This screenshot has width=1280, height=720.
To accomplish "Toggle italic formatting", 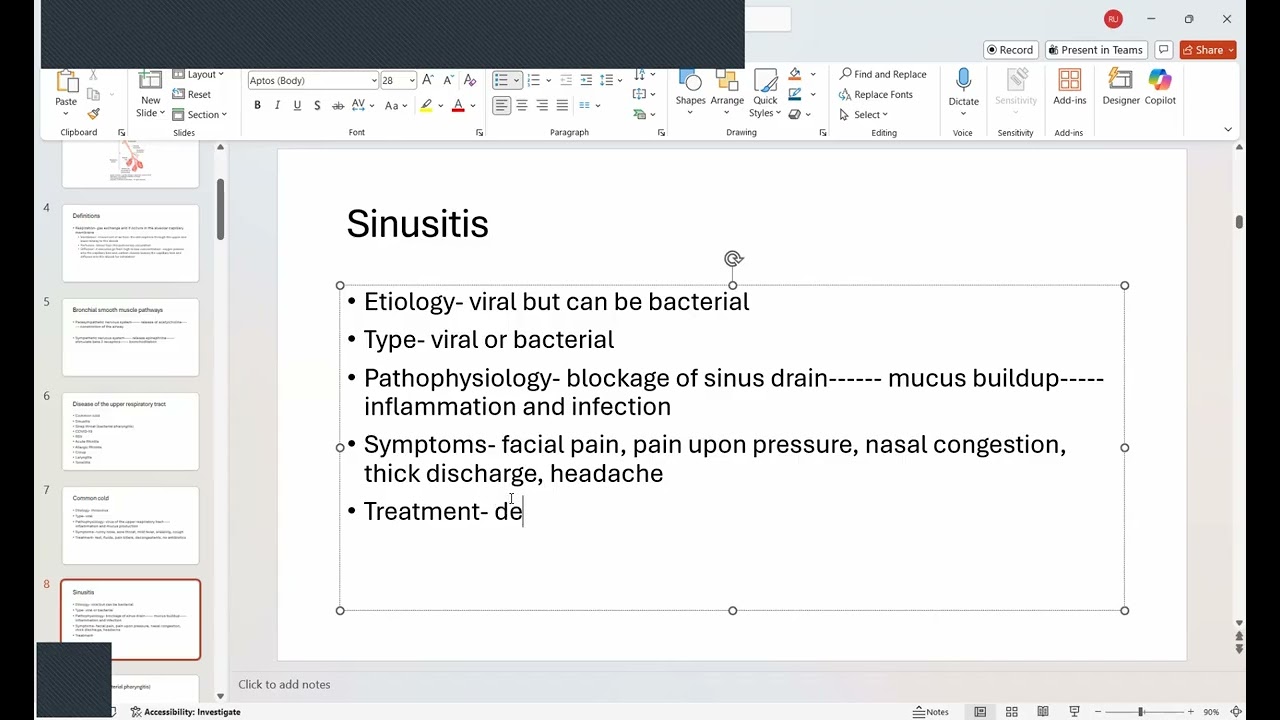I will pos(277,105).
